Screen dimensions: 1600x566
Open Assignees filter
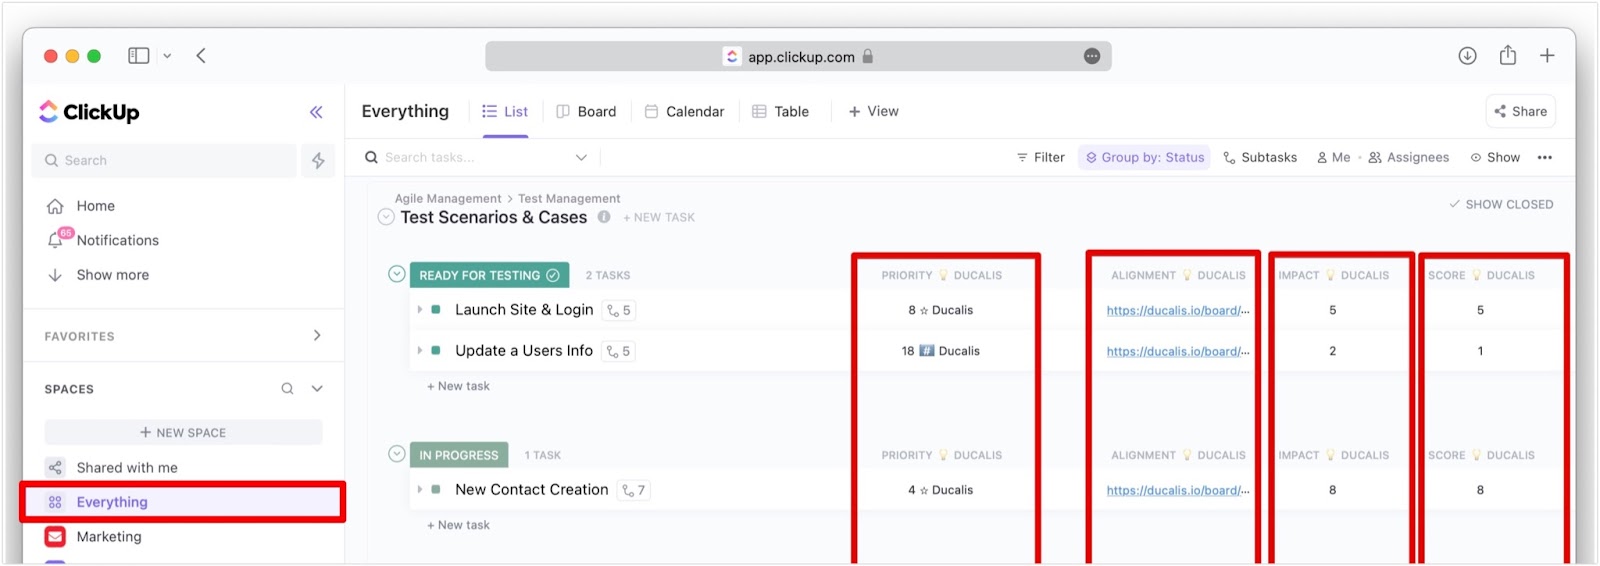click(x=1408, y=158)
